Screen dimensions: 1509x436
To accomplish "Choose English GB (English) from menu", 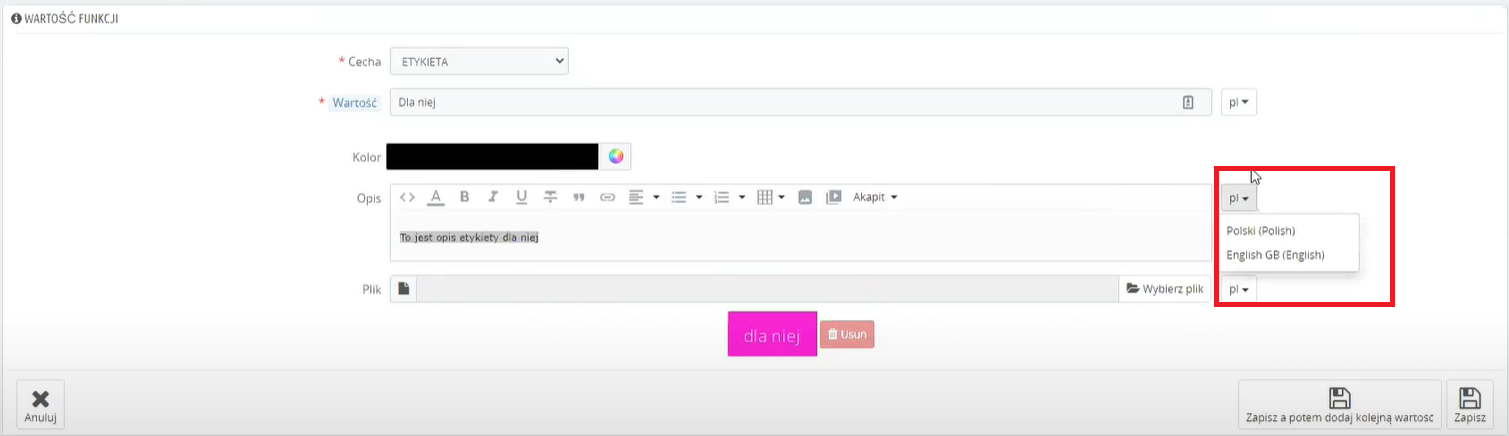I will coord(1275,255).
